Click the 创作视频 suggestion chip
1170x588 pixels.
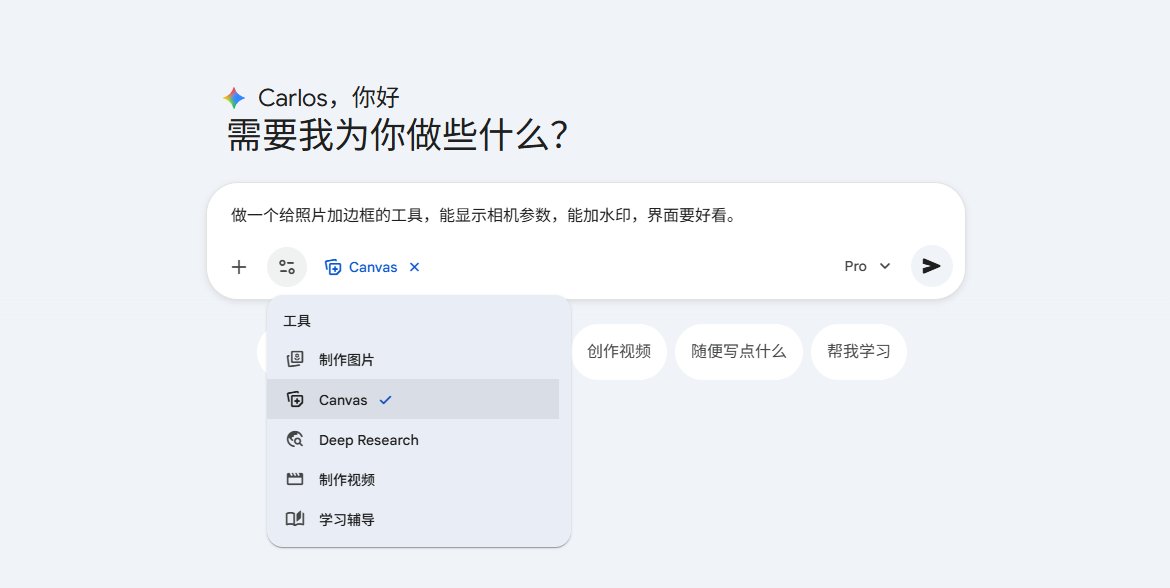point(619,351)
